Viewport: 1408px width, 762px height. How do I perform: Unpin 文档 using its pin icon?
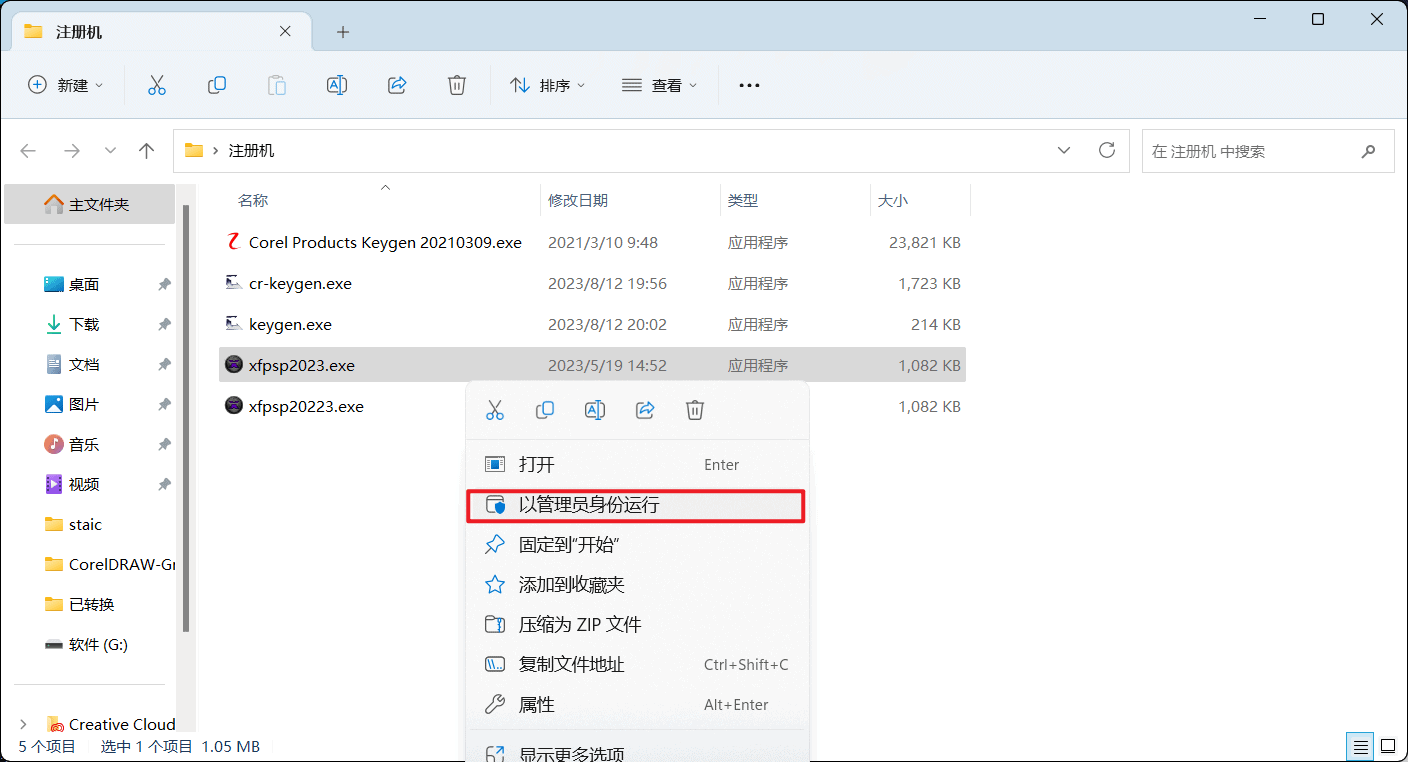click(x=164, y=364)
